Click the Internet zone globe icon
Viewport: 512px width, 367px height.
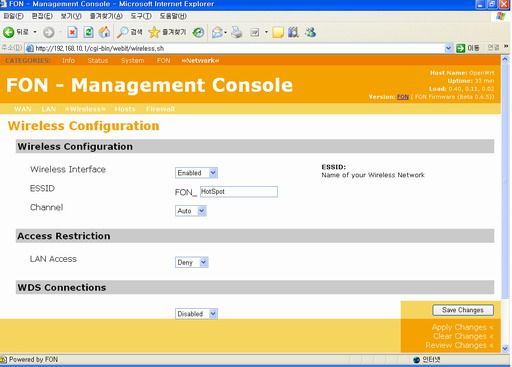coord(416,360)
